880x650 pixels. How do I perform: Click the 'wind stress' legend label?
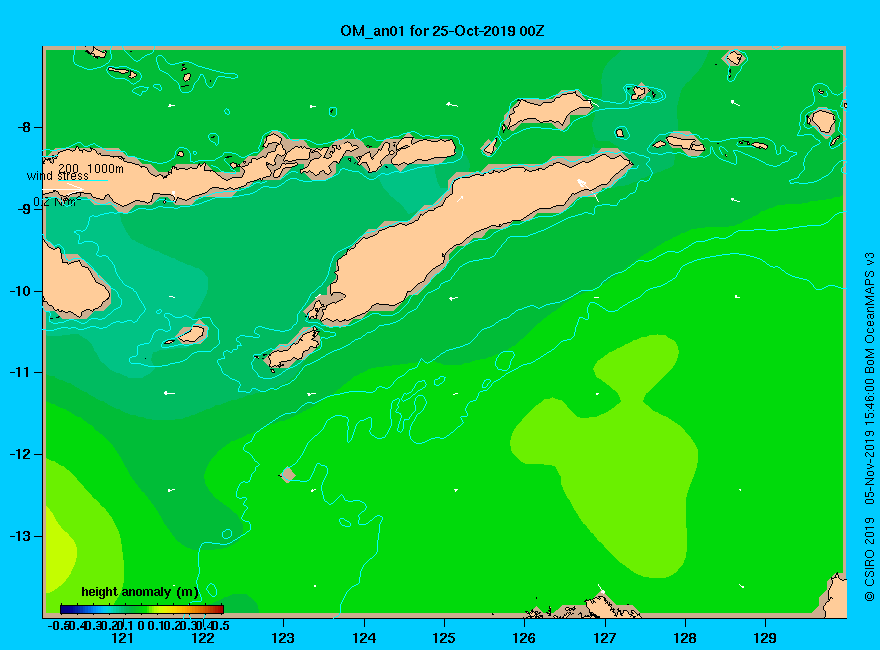pyautogui.click(x=57, y=176)
